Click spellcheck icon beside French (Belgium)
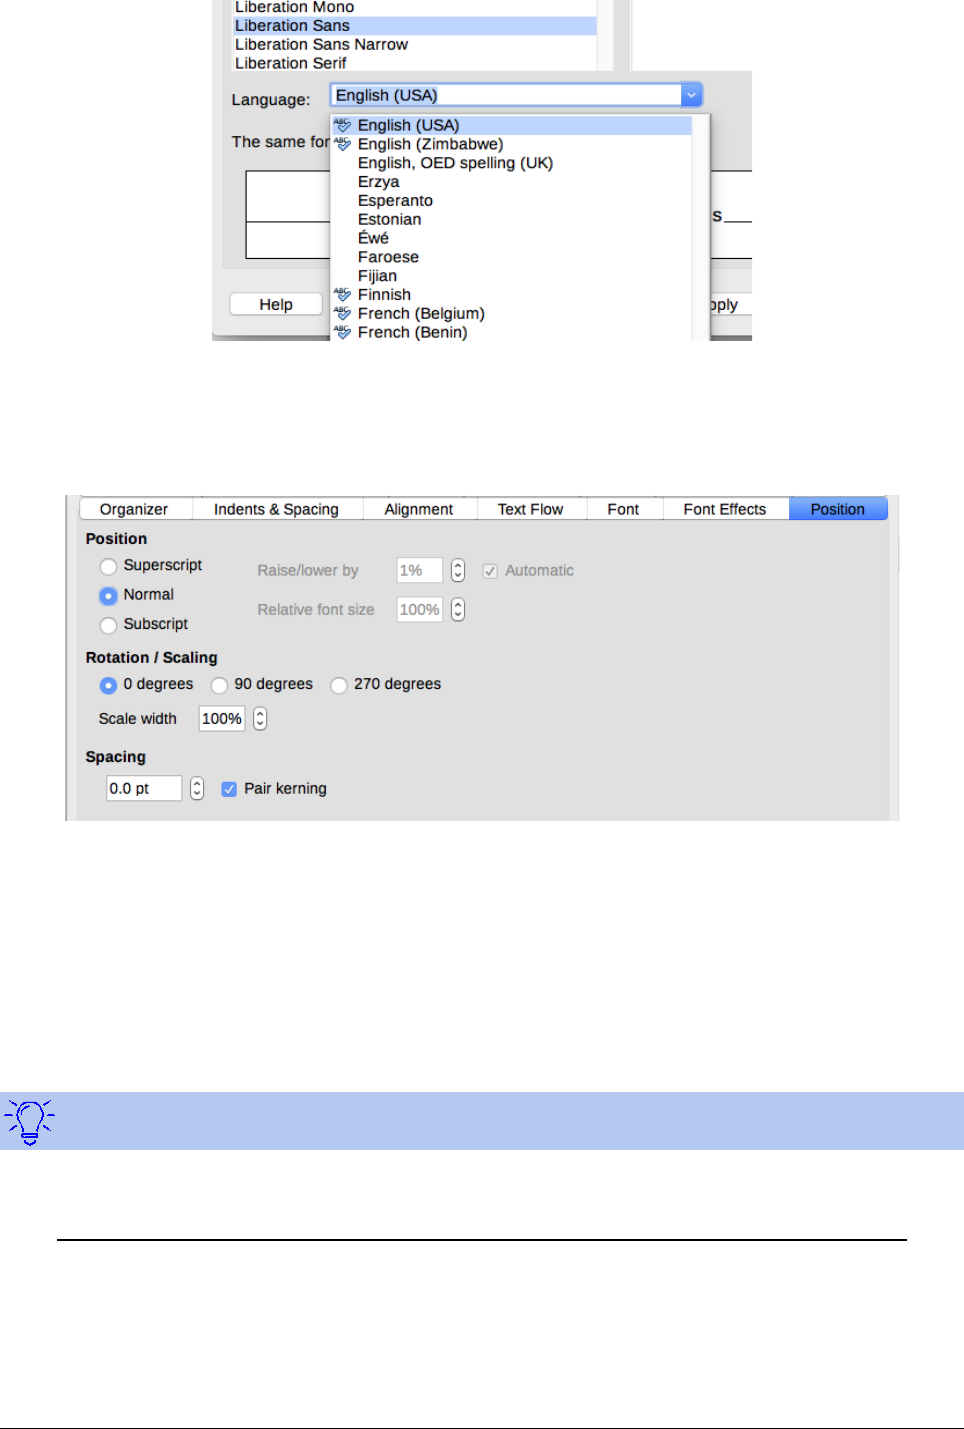This screenshot has height=1429, width=964. point(343,313)
